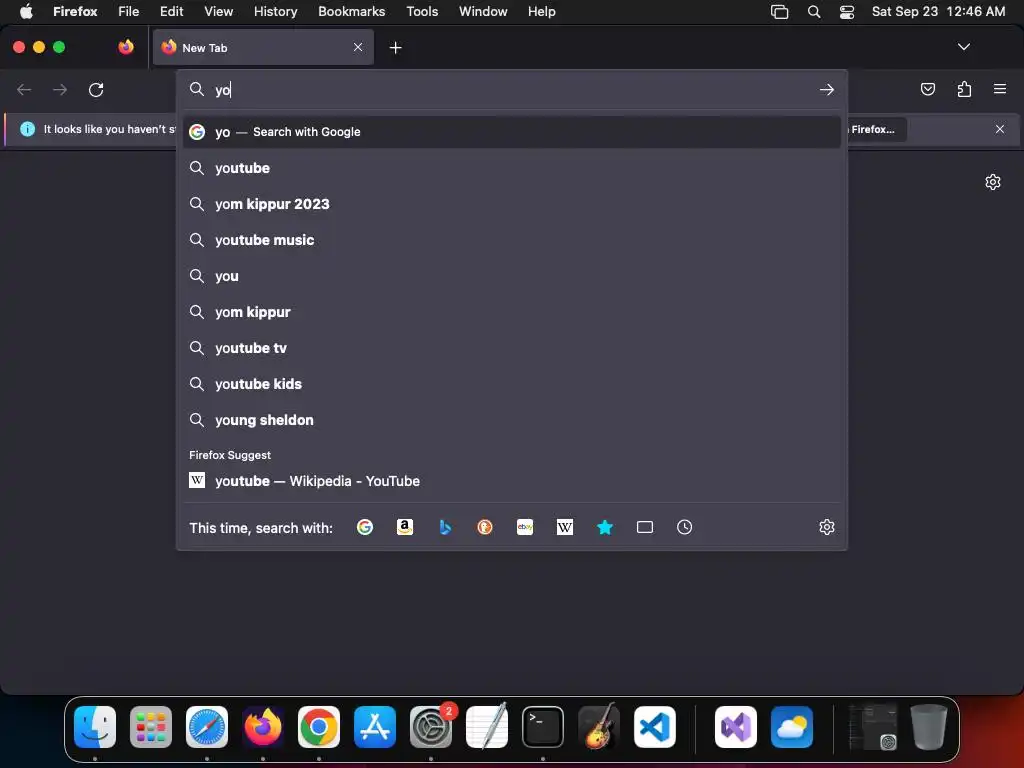
Task: Search this time with Bing icon
Action: pos(445,527)
